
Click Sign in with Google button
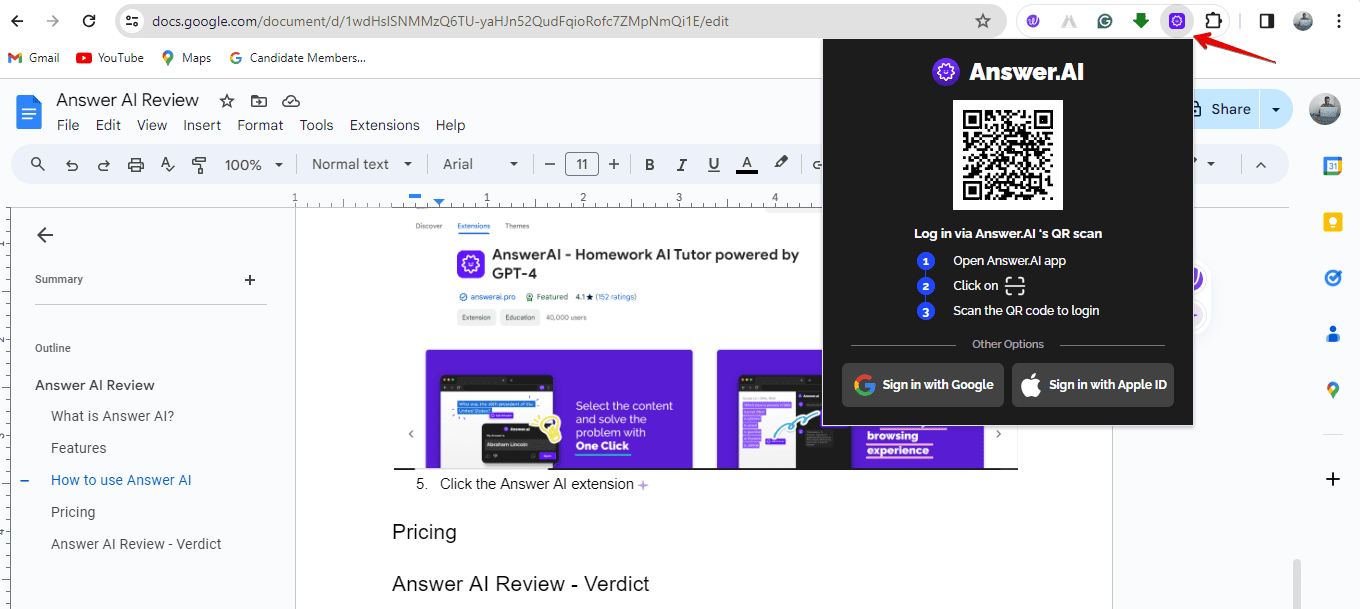(x=922, y=385)
